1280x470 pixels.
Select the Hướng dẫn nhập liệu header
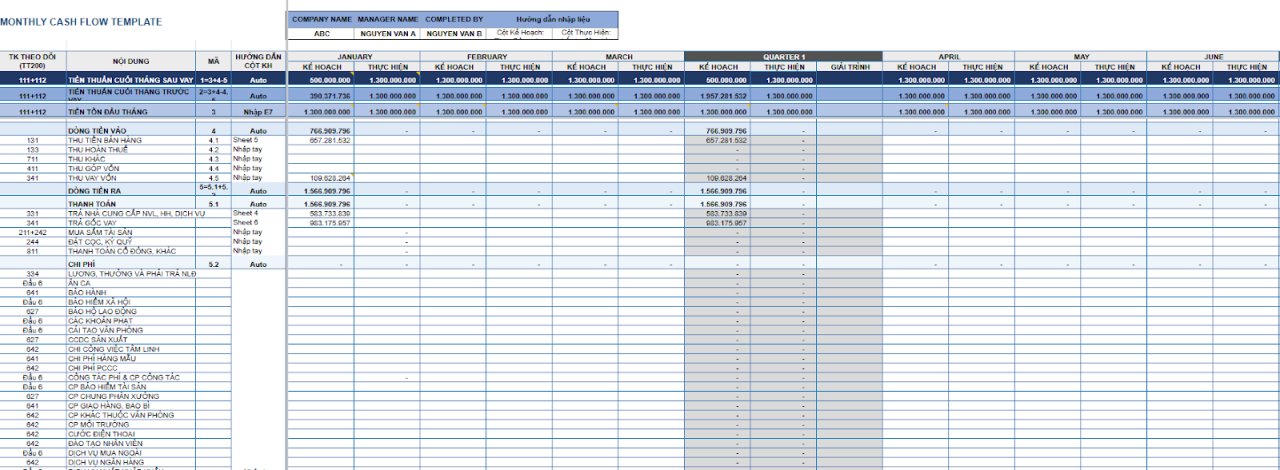pos(552,19)
